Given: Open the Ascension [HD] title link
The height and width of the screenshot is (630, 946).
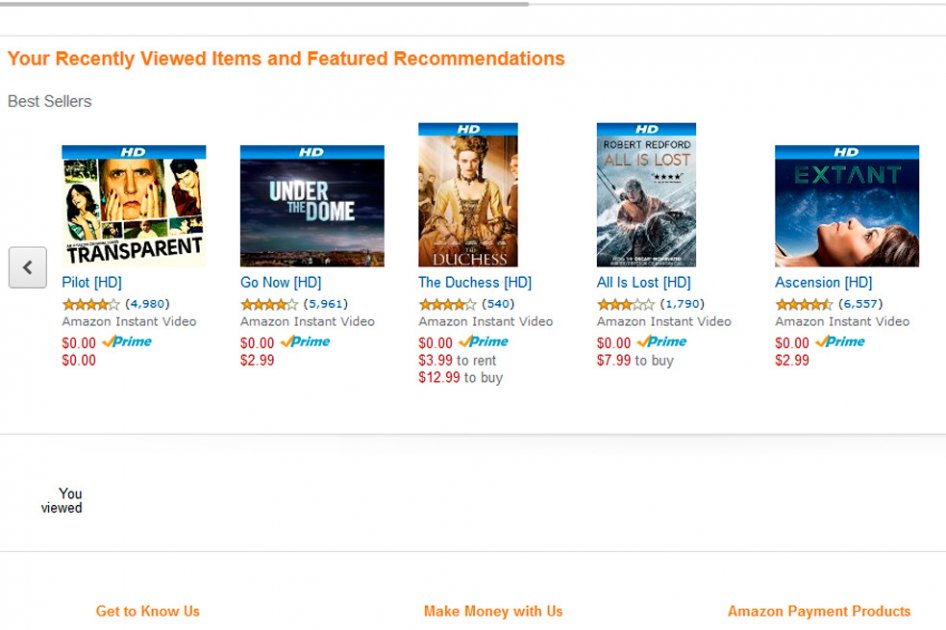Looking at the screenshot, I should tap(824, 282).
